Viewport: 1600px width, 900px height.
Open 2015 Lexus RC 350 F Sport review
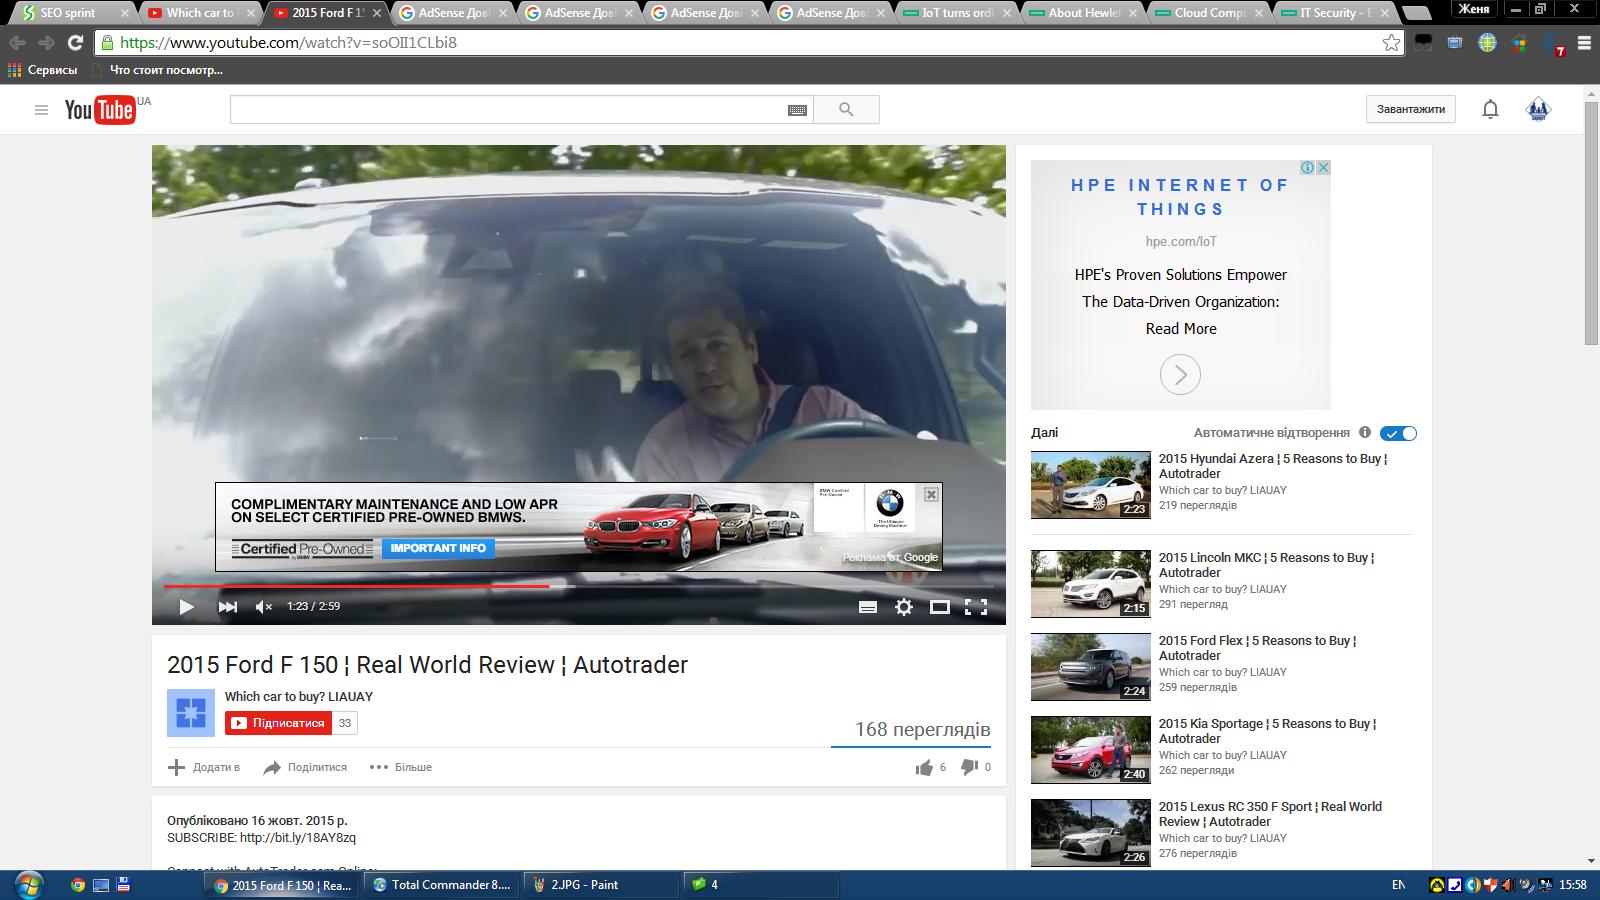click(1270, 814)
